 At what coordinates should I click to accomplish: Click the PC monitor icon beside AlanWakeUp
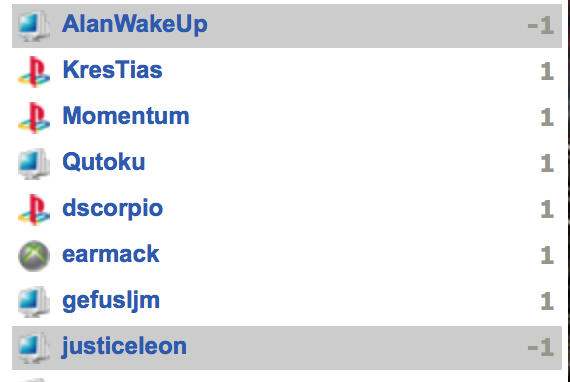pyautogui.click(x=34, y=25)
